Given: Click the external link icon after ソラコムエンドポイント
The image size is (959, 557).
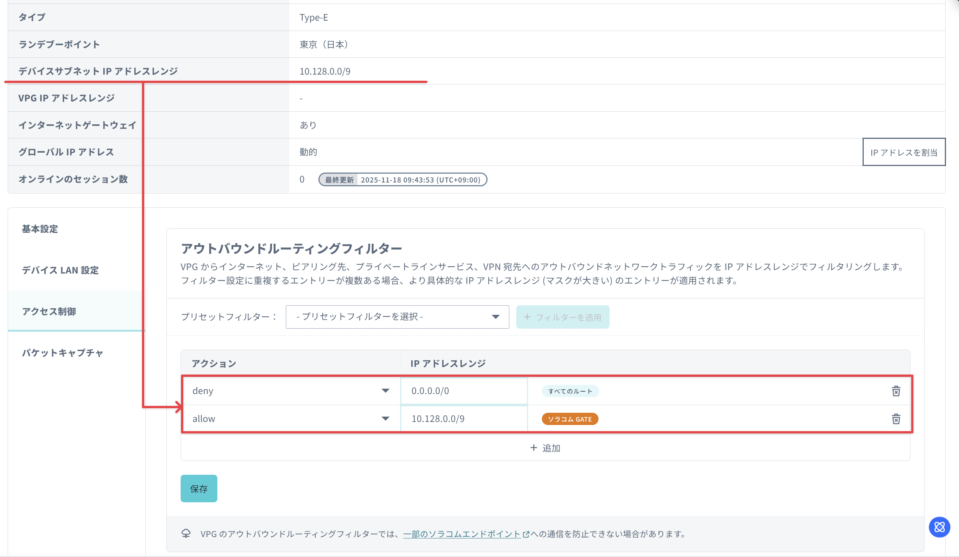Looking at the screenshot, I should point(526,535).
